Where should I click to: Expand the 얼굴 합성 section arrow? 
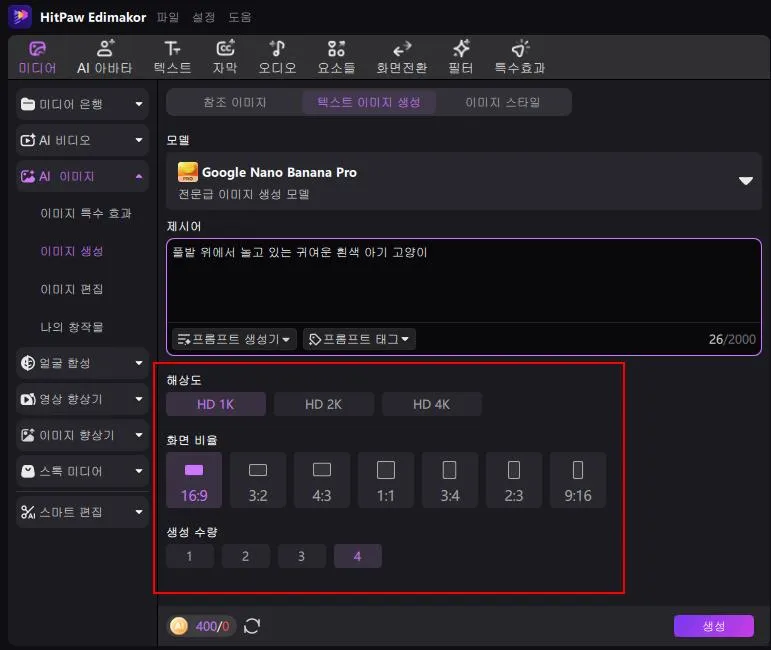[139, 363]
